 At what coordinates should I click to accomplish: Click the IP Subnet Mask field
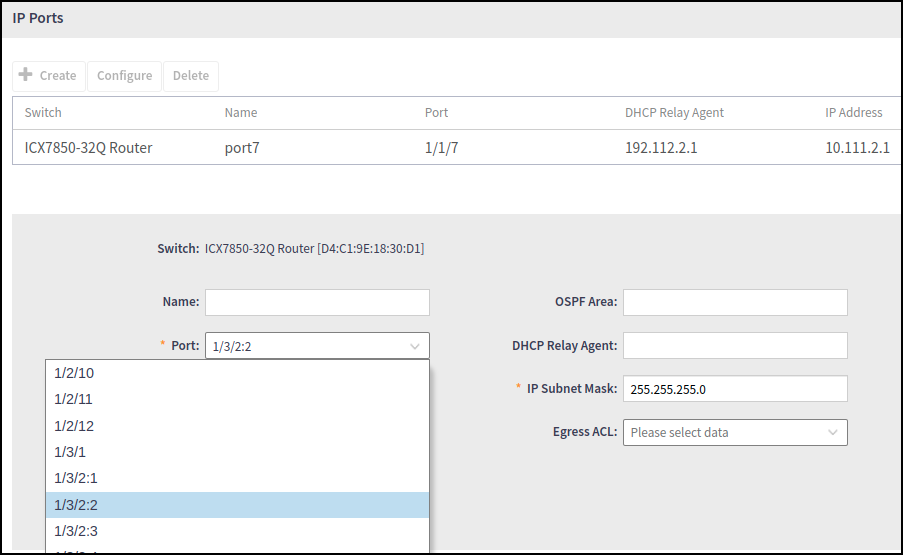[735, 389]
